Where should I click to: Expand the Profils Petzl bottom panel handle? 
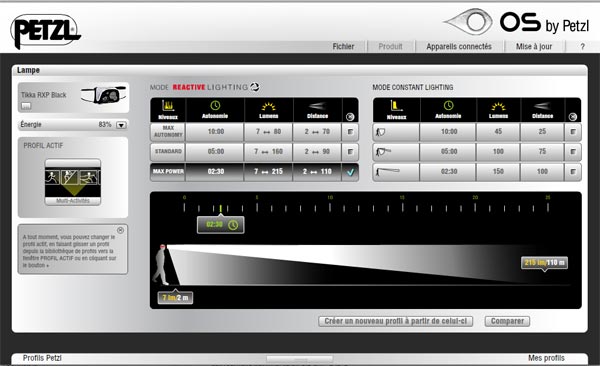click(300, 359)
